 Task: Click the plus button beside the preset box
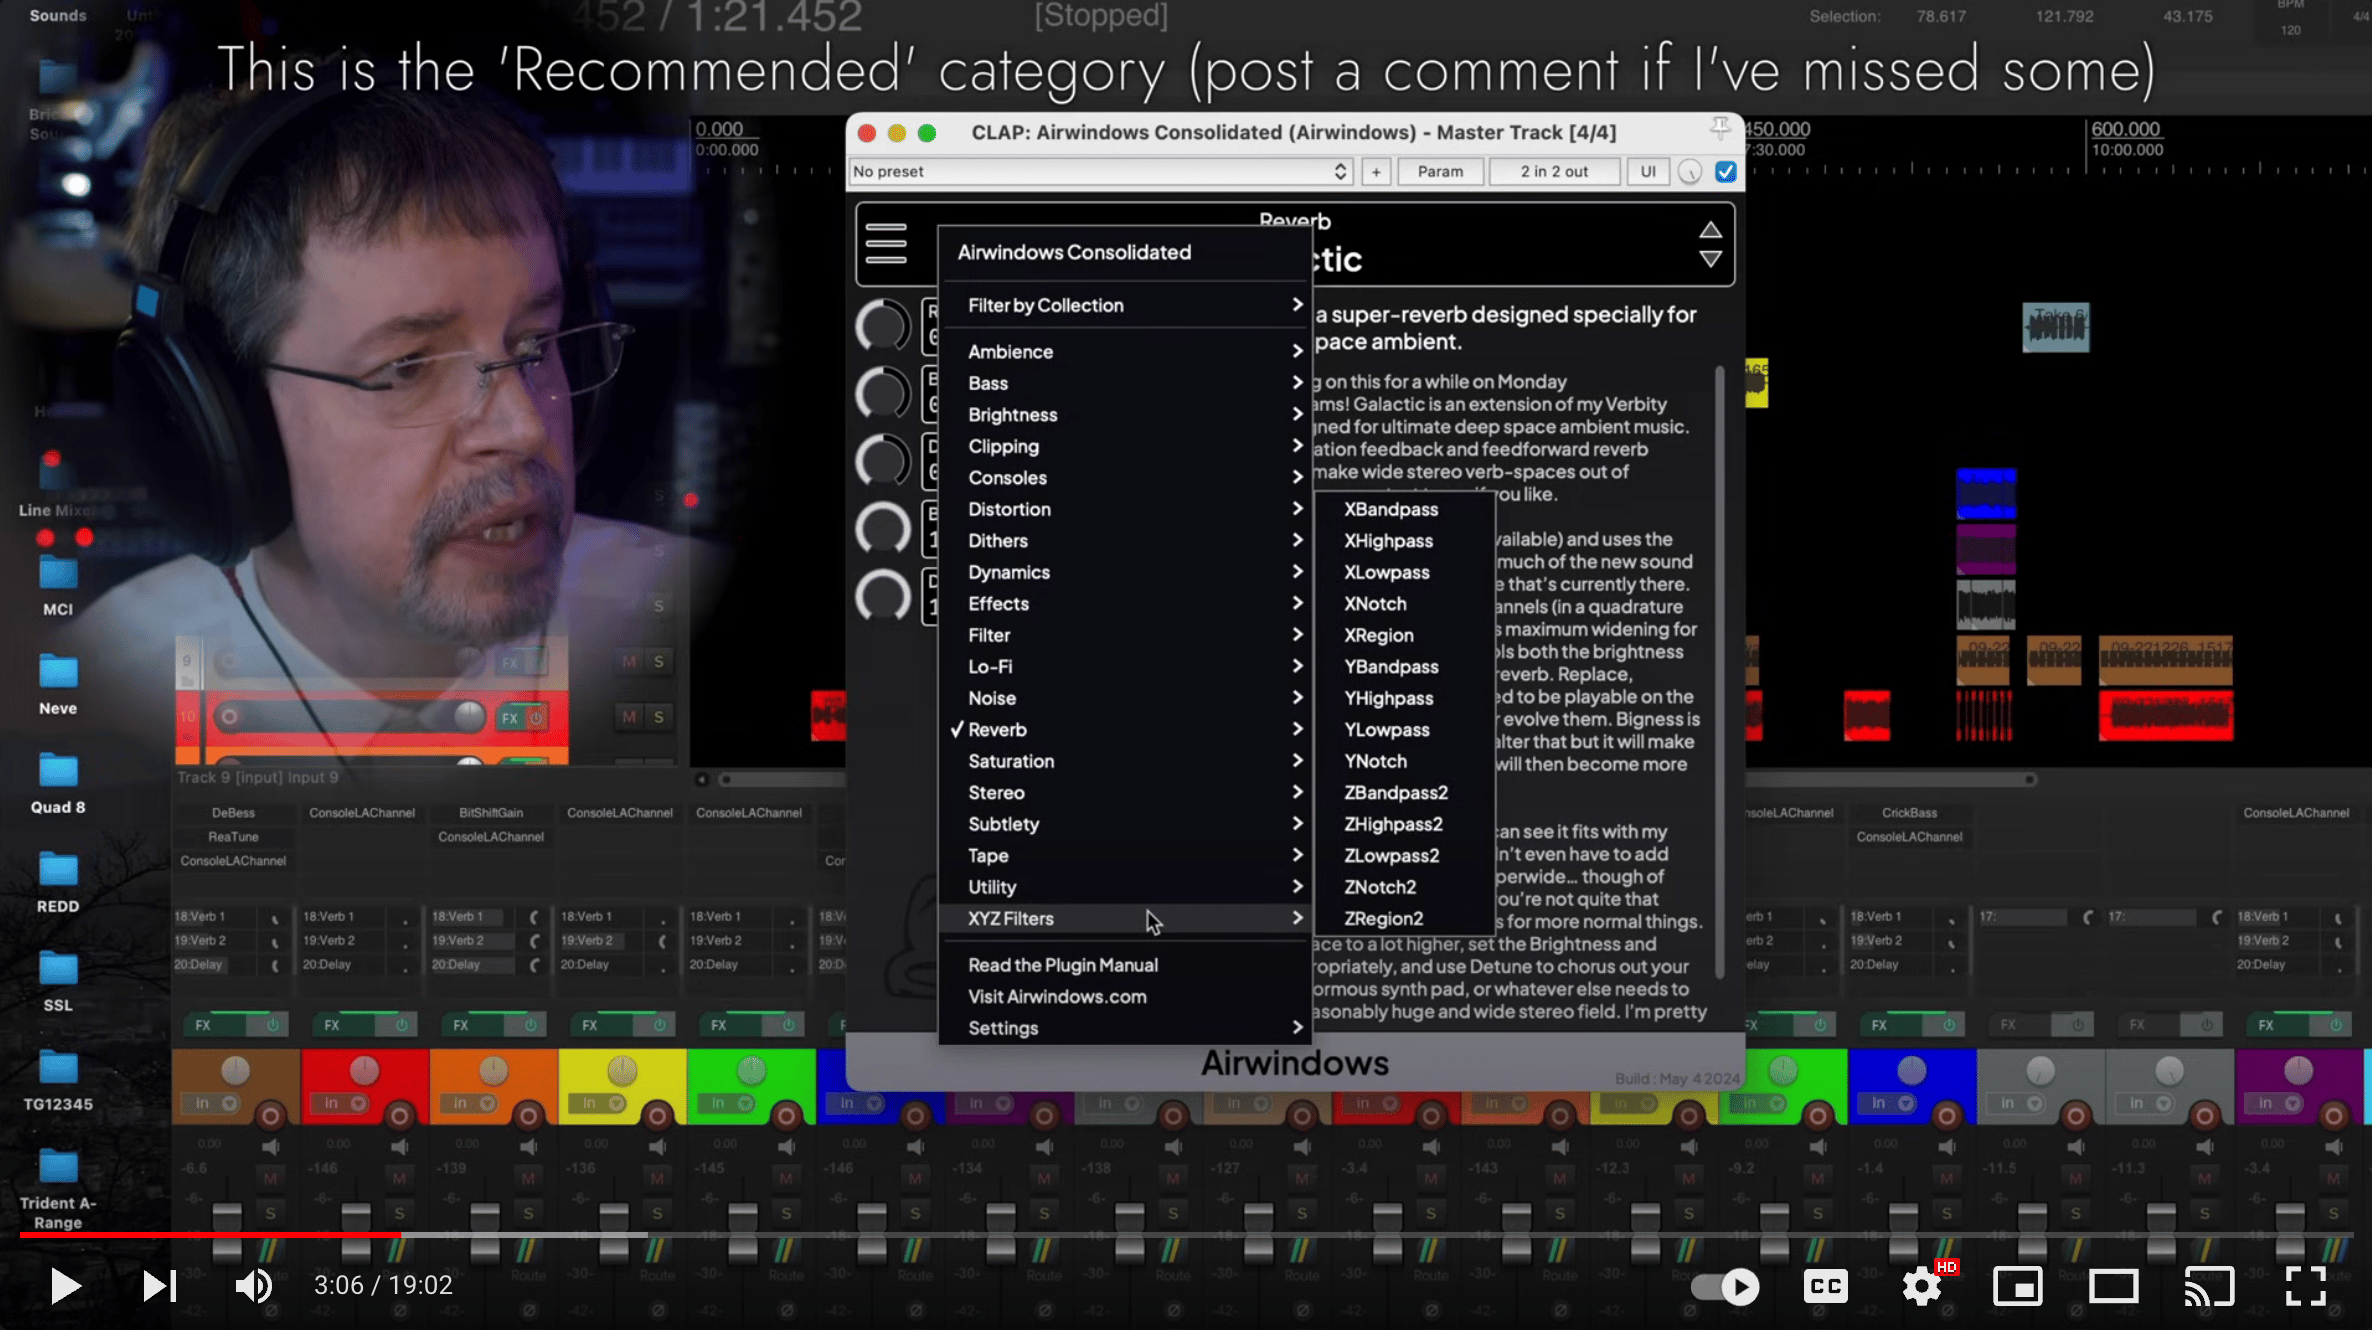click(x=1376, y=171)
